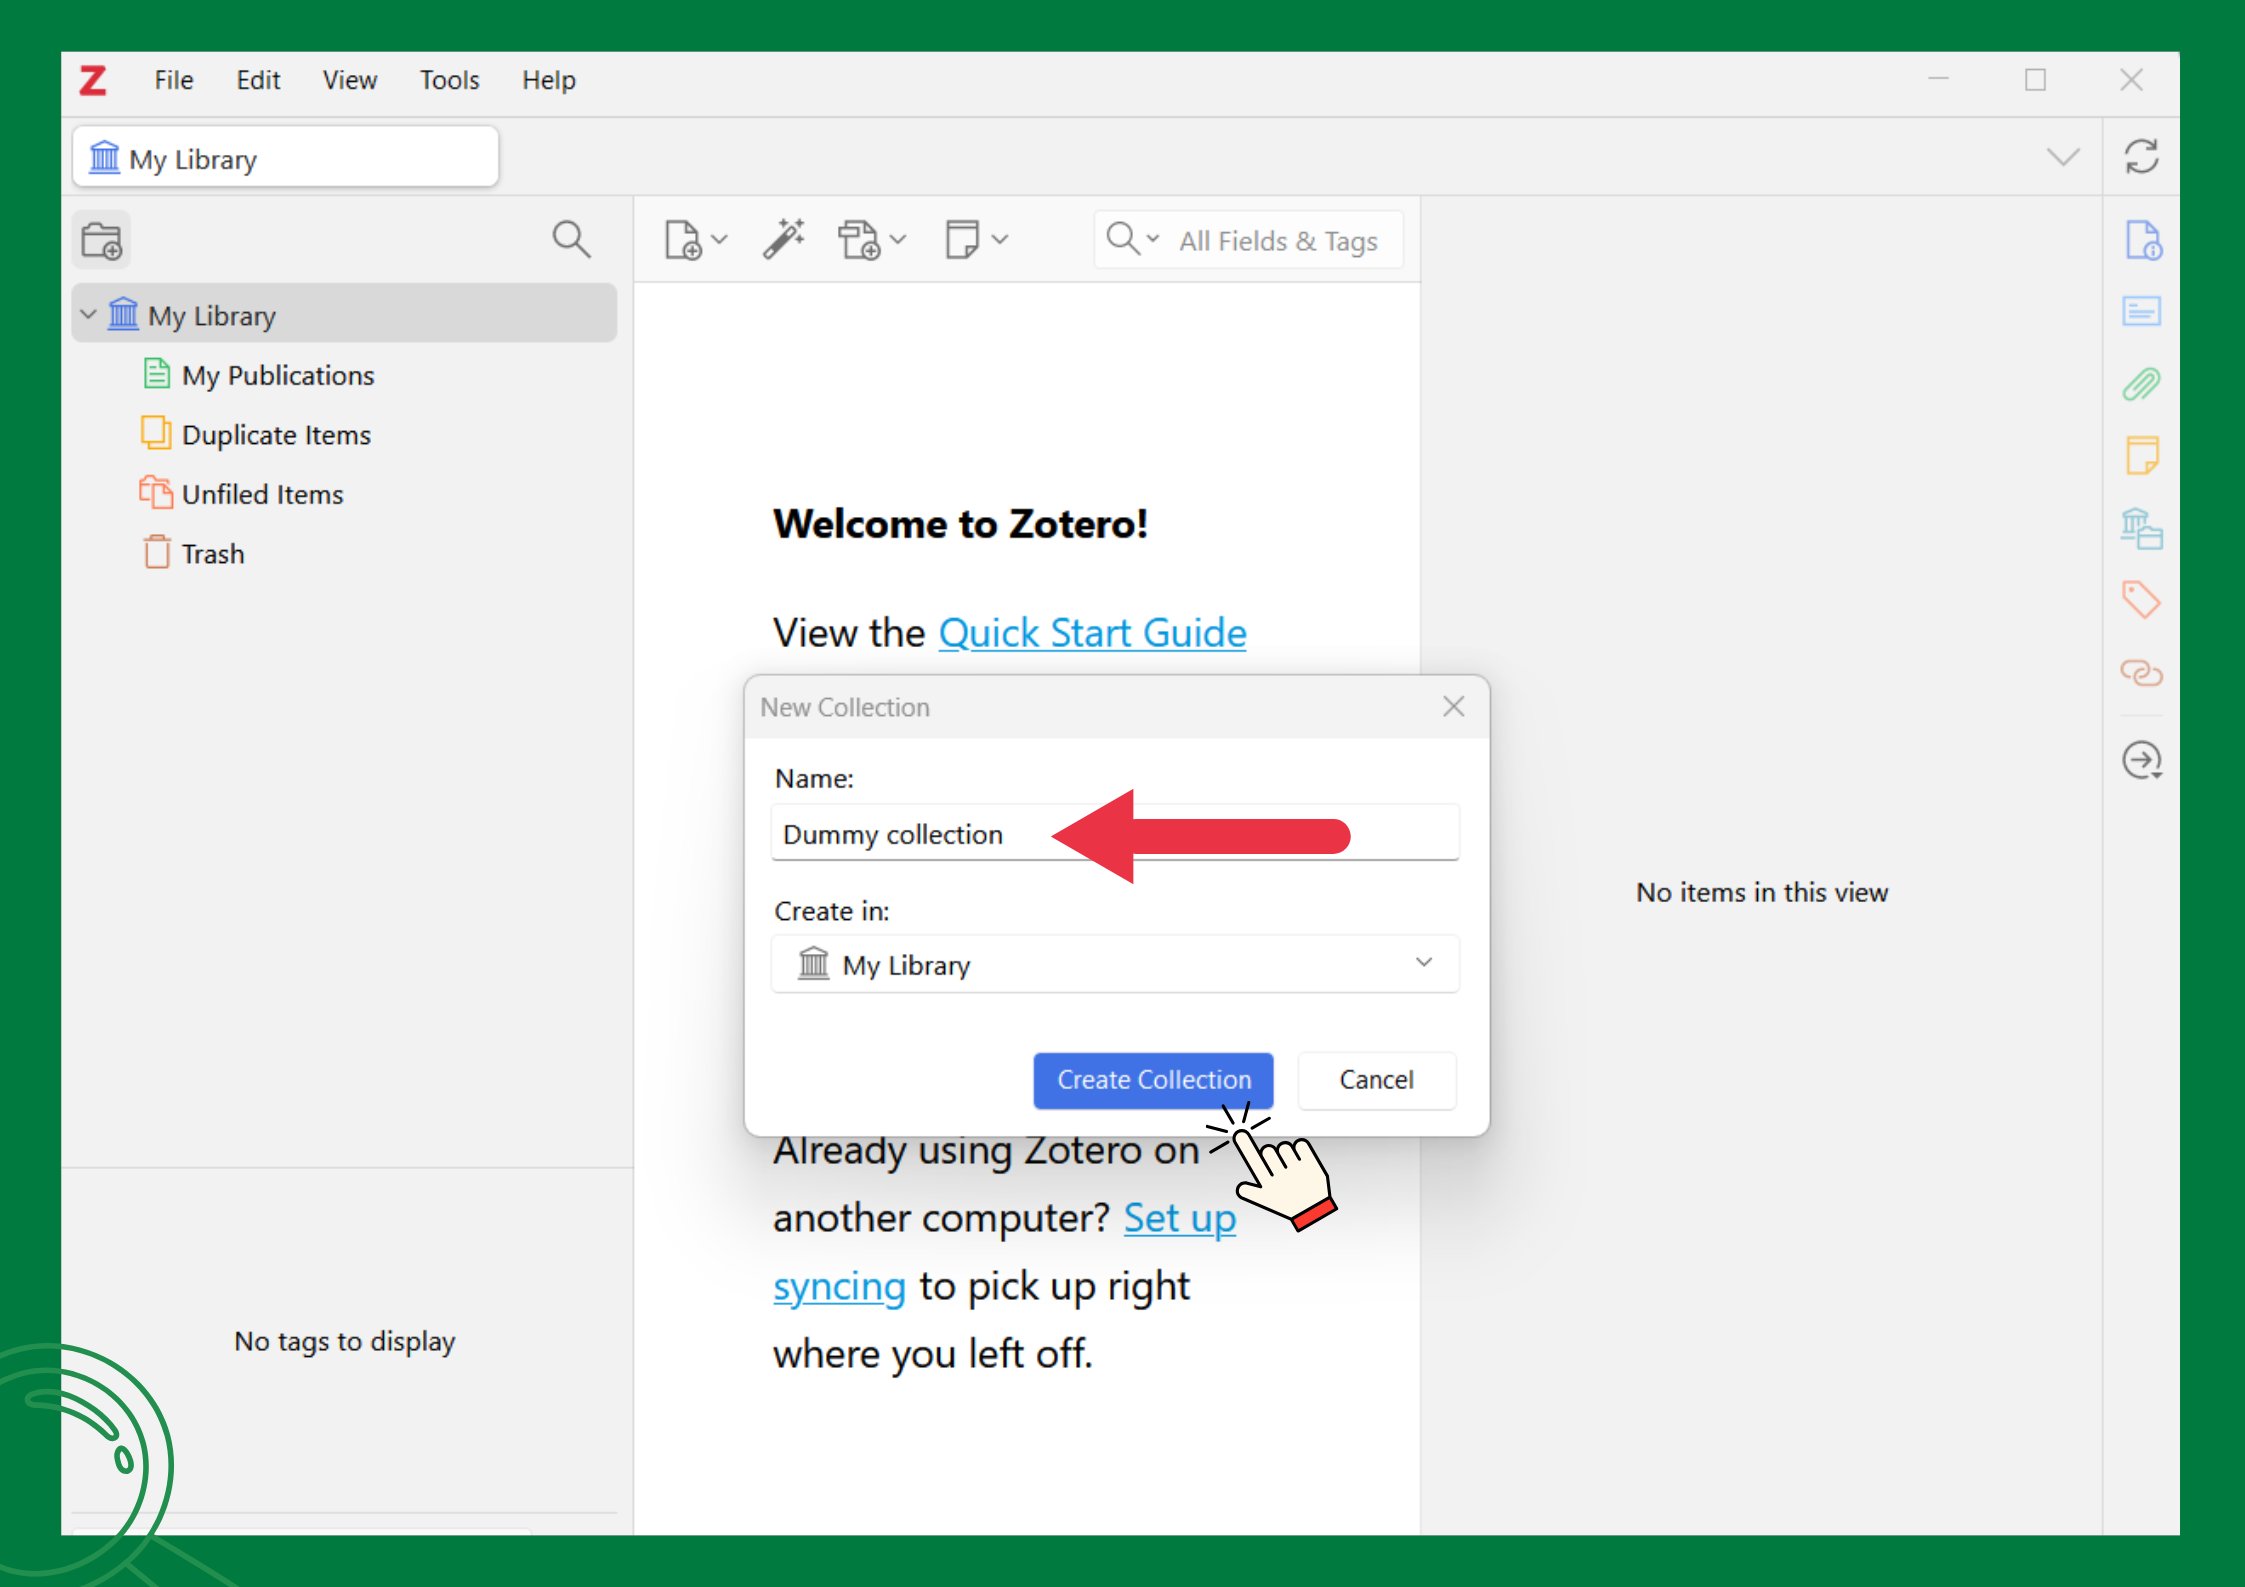Open the File menu
Screen dimensions: 2245x1587
[x=173, y=80]
